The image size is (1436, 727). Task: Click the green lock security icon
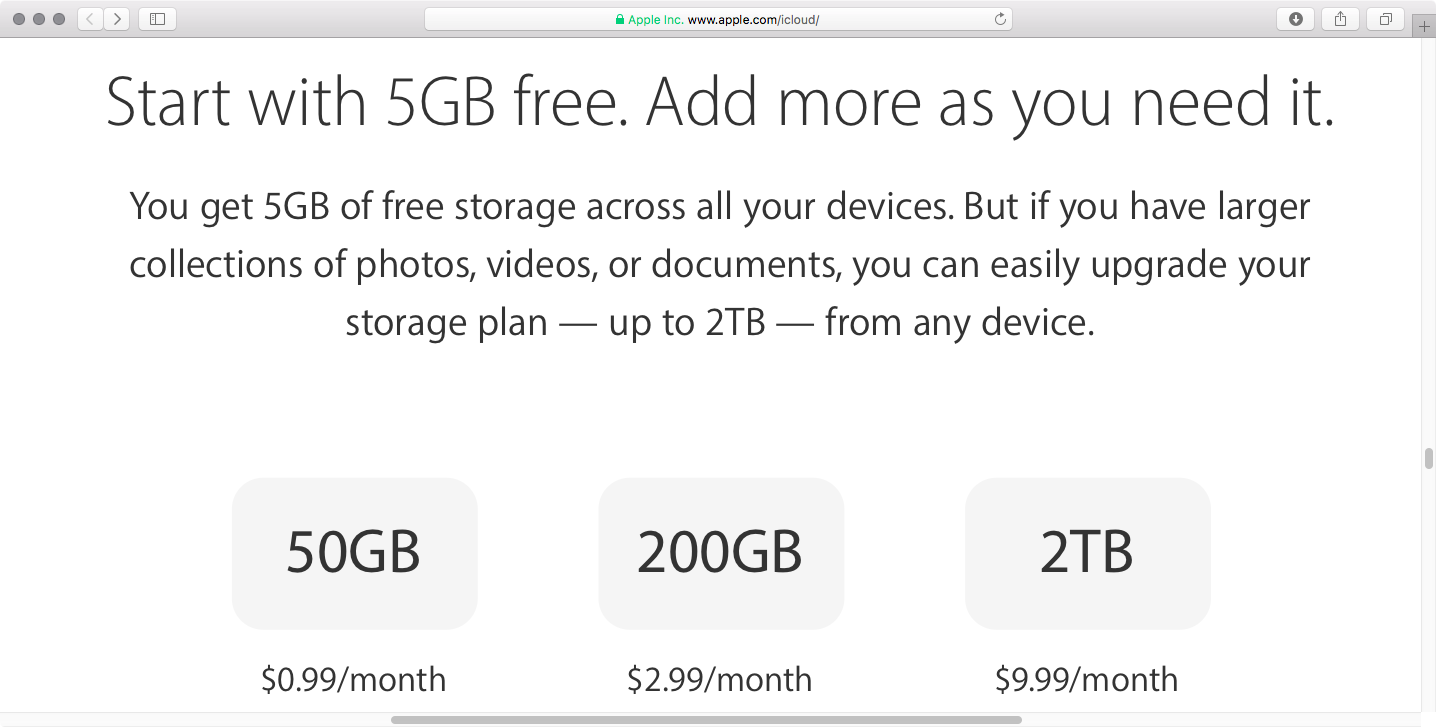[620, 19]
